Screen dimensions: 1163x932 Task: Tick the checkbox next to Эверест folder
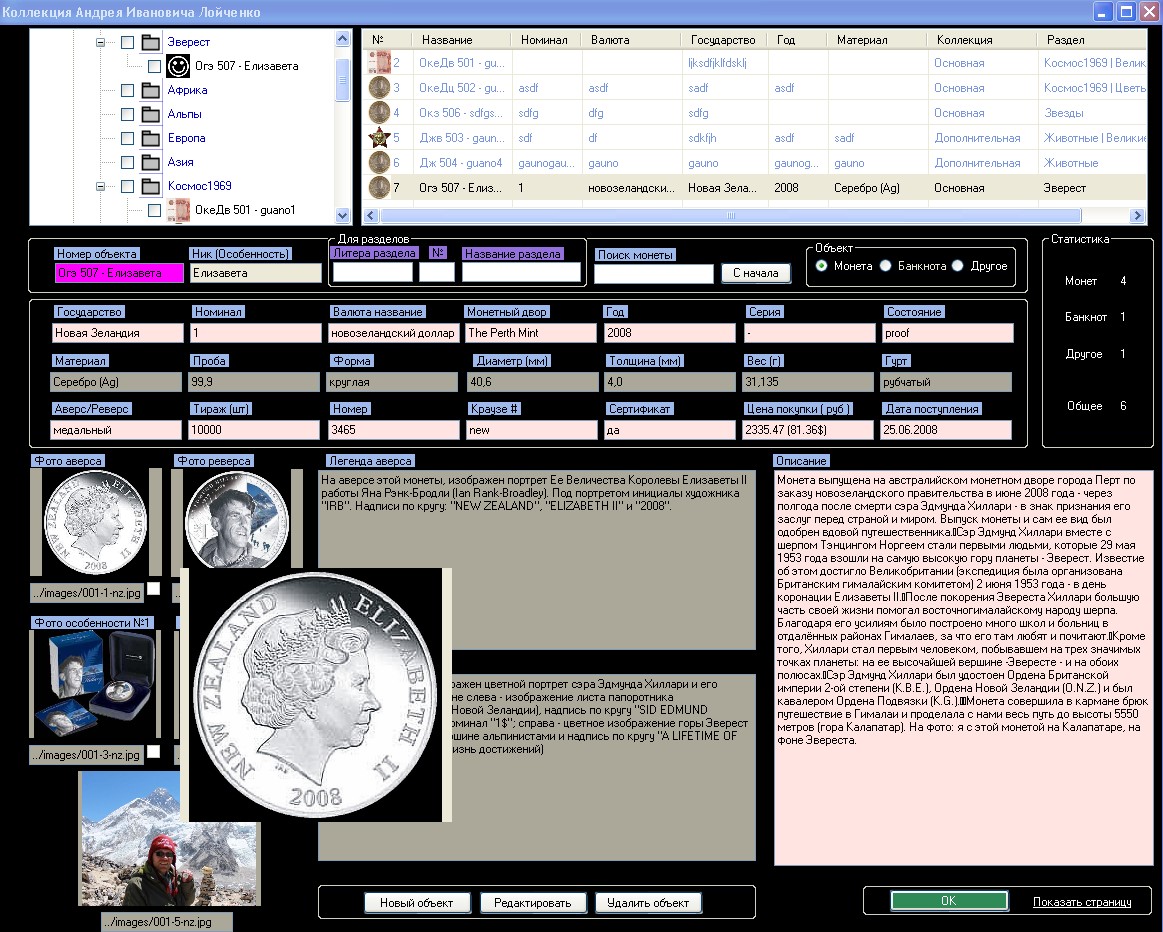pos(128,42)
